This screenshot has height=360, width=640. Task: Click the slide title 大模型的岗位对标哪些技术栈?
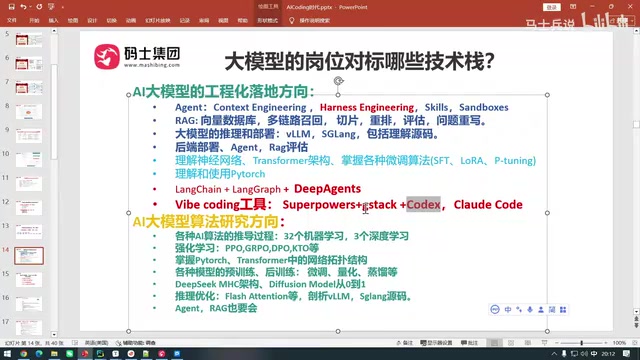pos(360,62)
